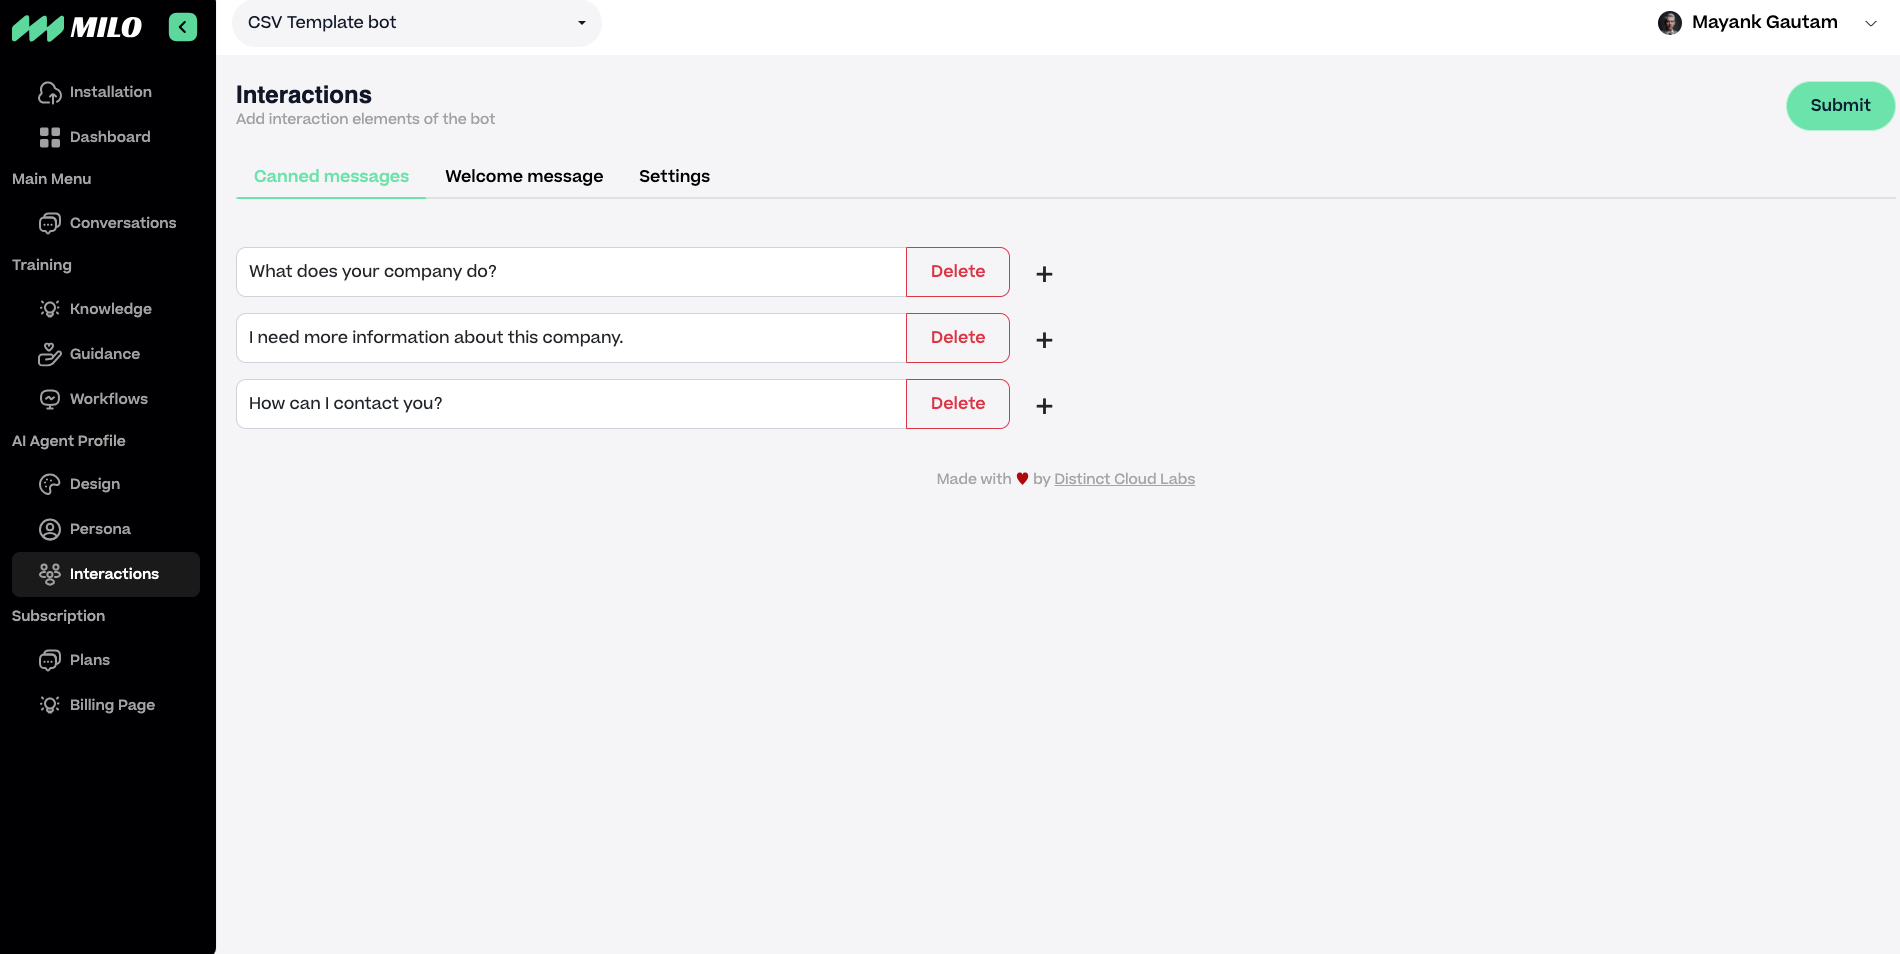
Task: Switch to the Welcome message tab
Action: 524,176
